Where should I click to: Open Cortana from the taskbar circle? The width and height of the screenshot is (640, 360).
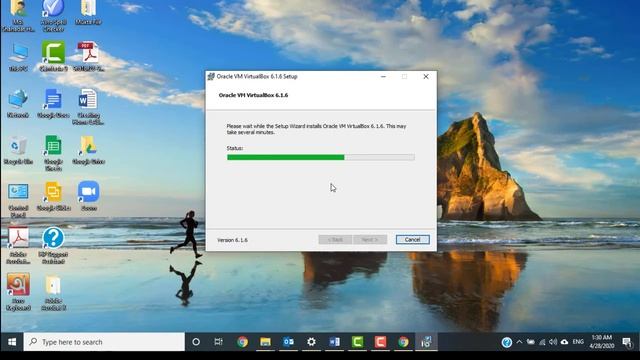pos(196,342)
